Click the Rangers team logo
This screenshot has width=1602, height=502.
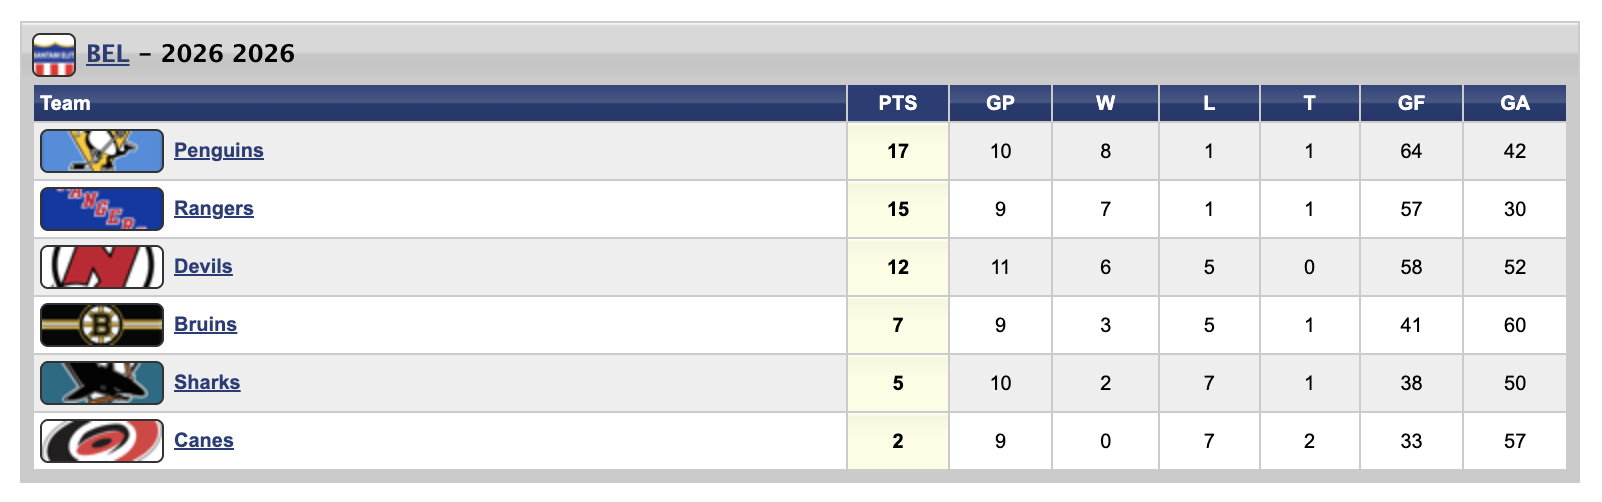pos(102,209)
